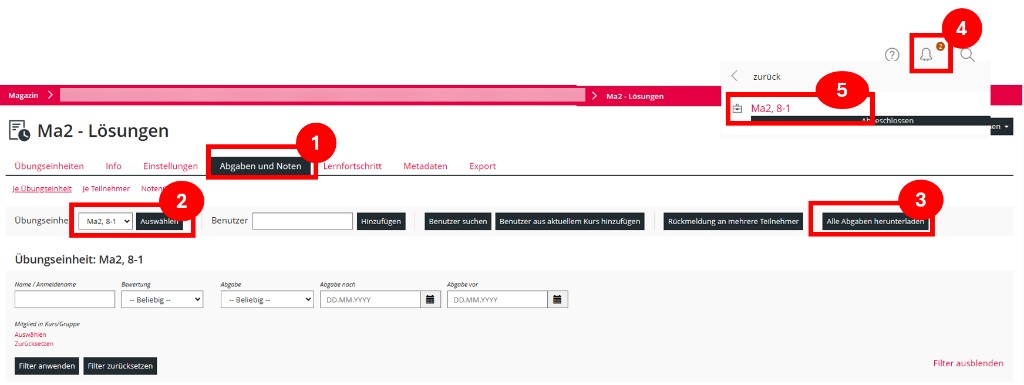Click Rückmeldung an mehrere Teilnehmer button

[x=733, y=222]
